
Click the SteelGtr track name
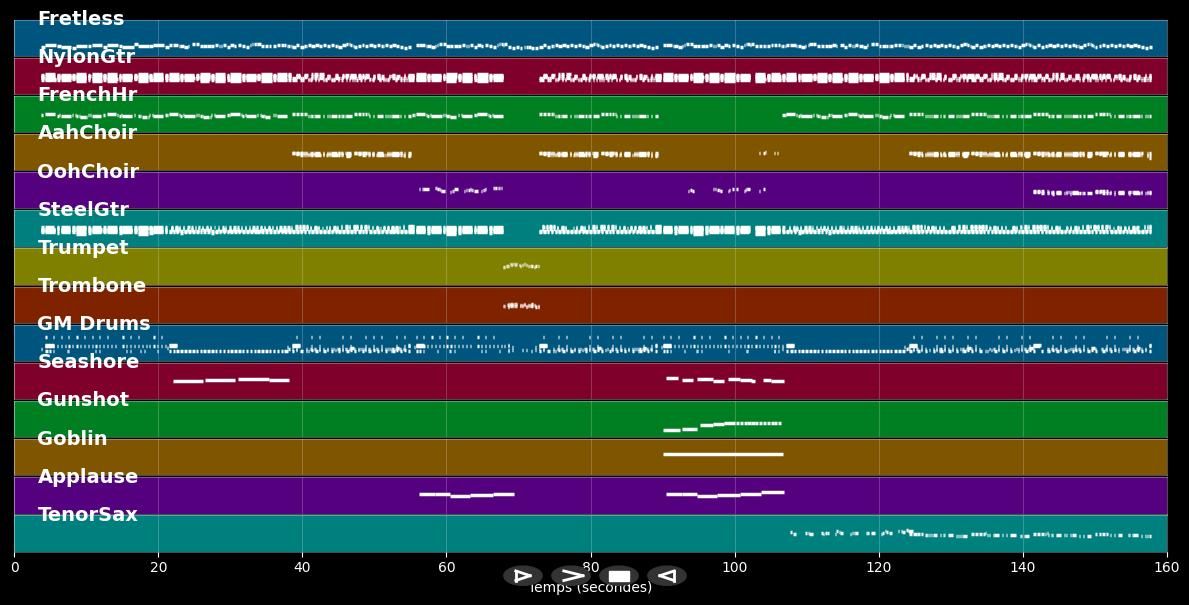[83, 209]
